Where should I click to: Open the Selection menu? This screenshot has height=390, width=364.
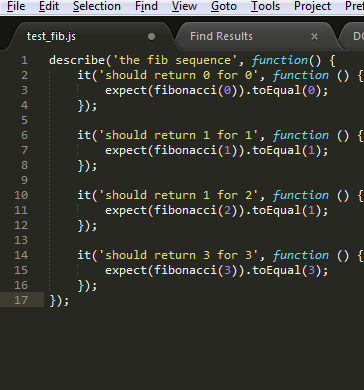coord(97,6)
